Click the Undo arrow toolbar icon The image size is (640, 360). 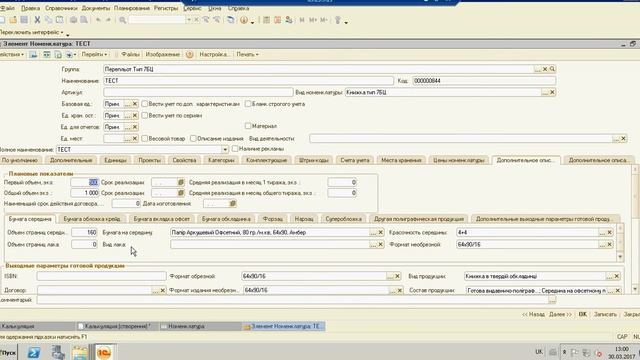[98, 20]
